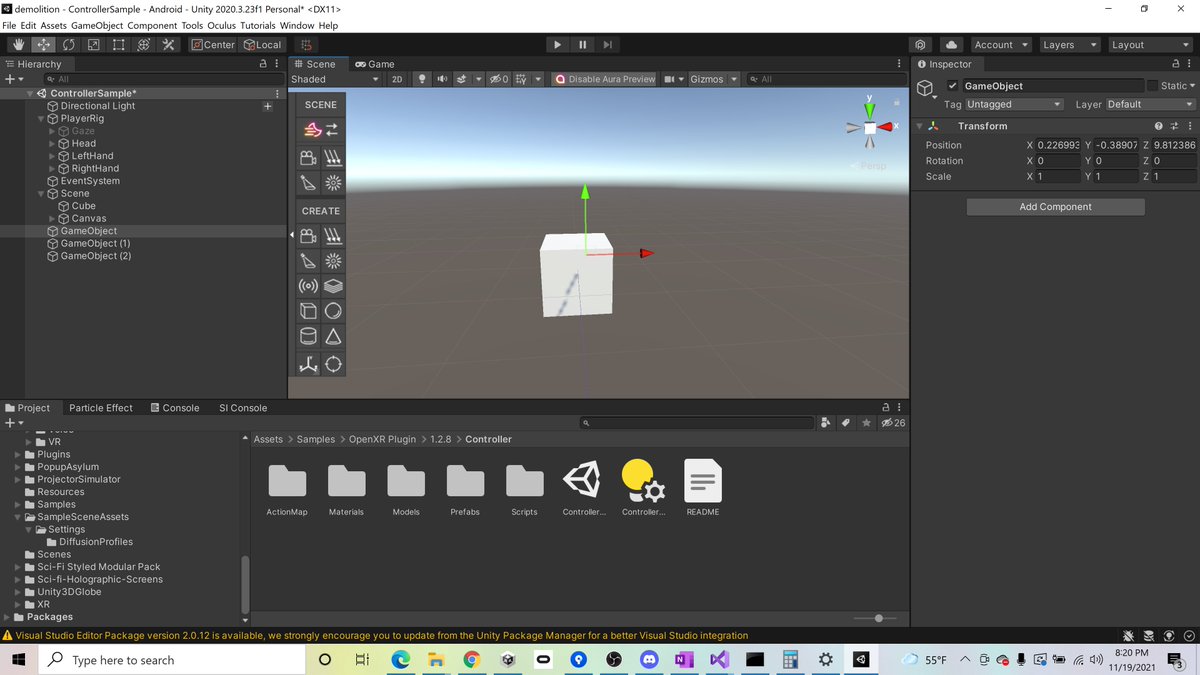Image resolution: width=1200 pixels, height=675 pixels.
Task: Toggle 2D mode in the Scene view
Action: click(398, 79)
